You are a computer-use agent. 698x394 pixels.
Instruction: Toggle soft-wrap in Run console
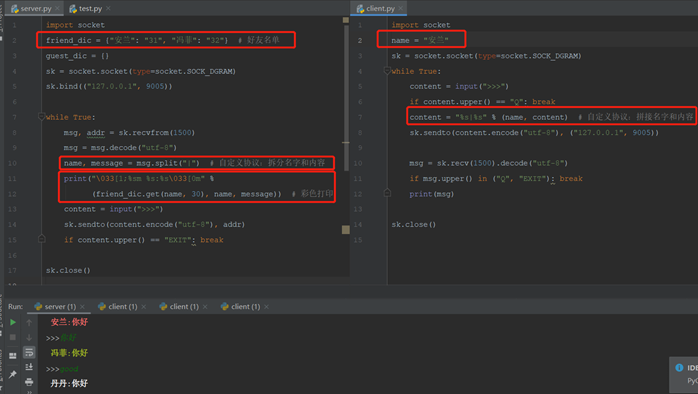tap(29, 352)
